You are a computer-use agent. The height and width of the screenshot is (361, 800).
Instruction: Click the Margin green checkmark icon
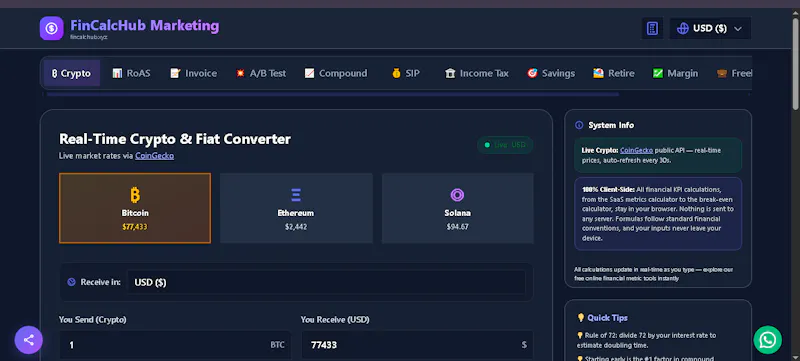(x=658, y=73)
